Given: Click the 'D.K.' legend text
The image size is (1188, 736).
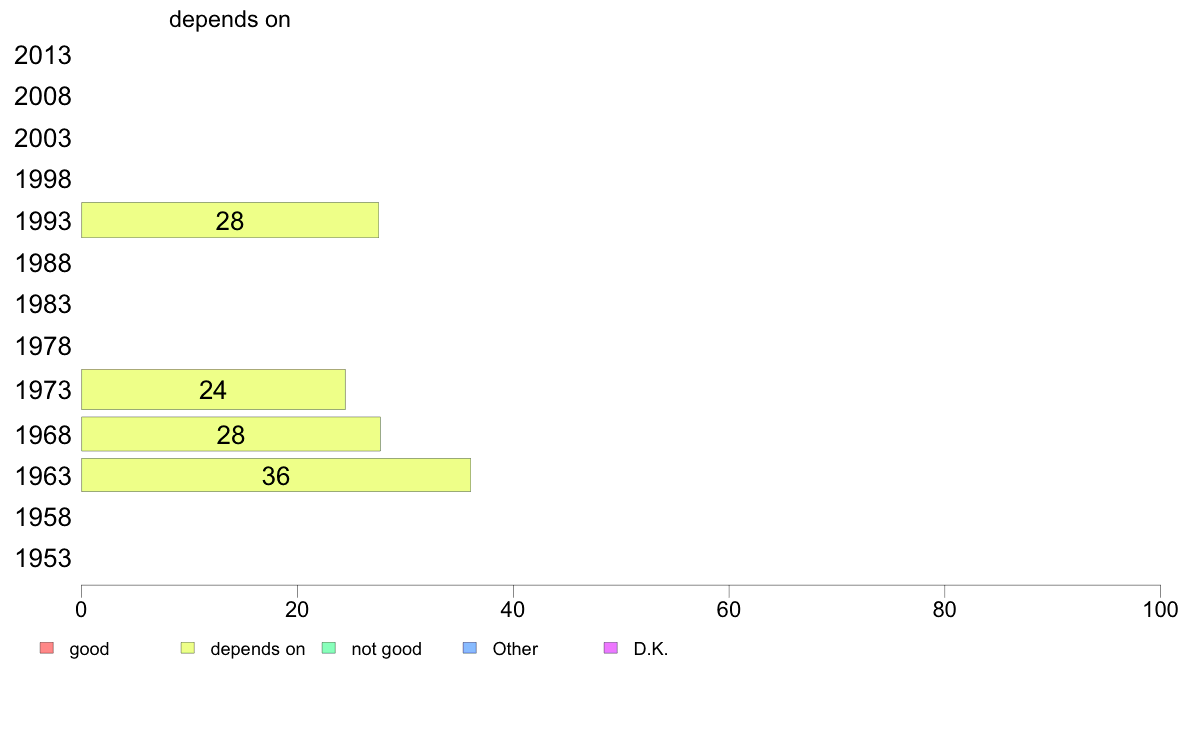Looking at the screenshot, I should (x=651, y=649).
